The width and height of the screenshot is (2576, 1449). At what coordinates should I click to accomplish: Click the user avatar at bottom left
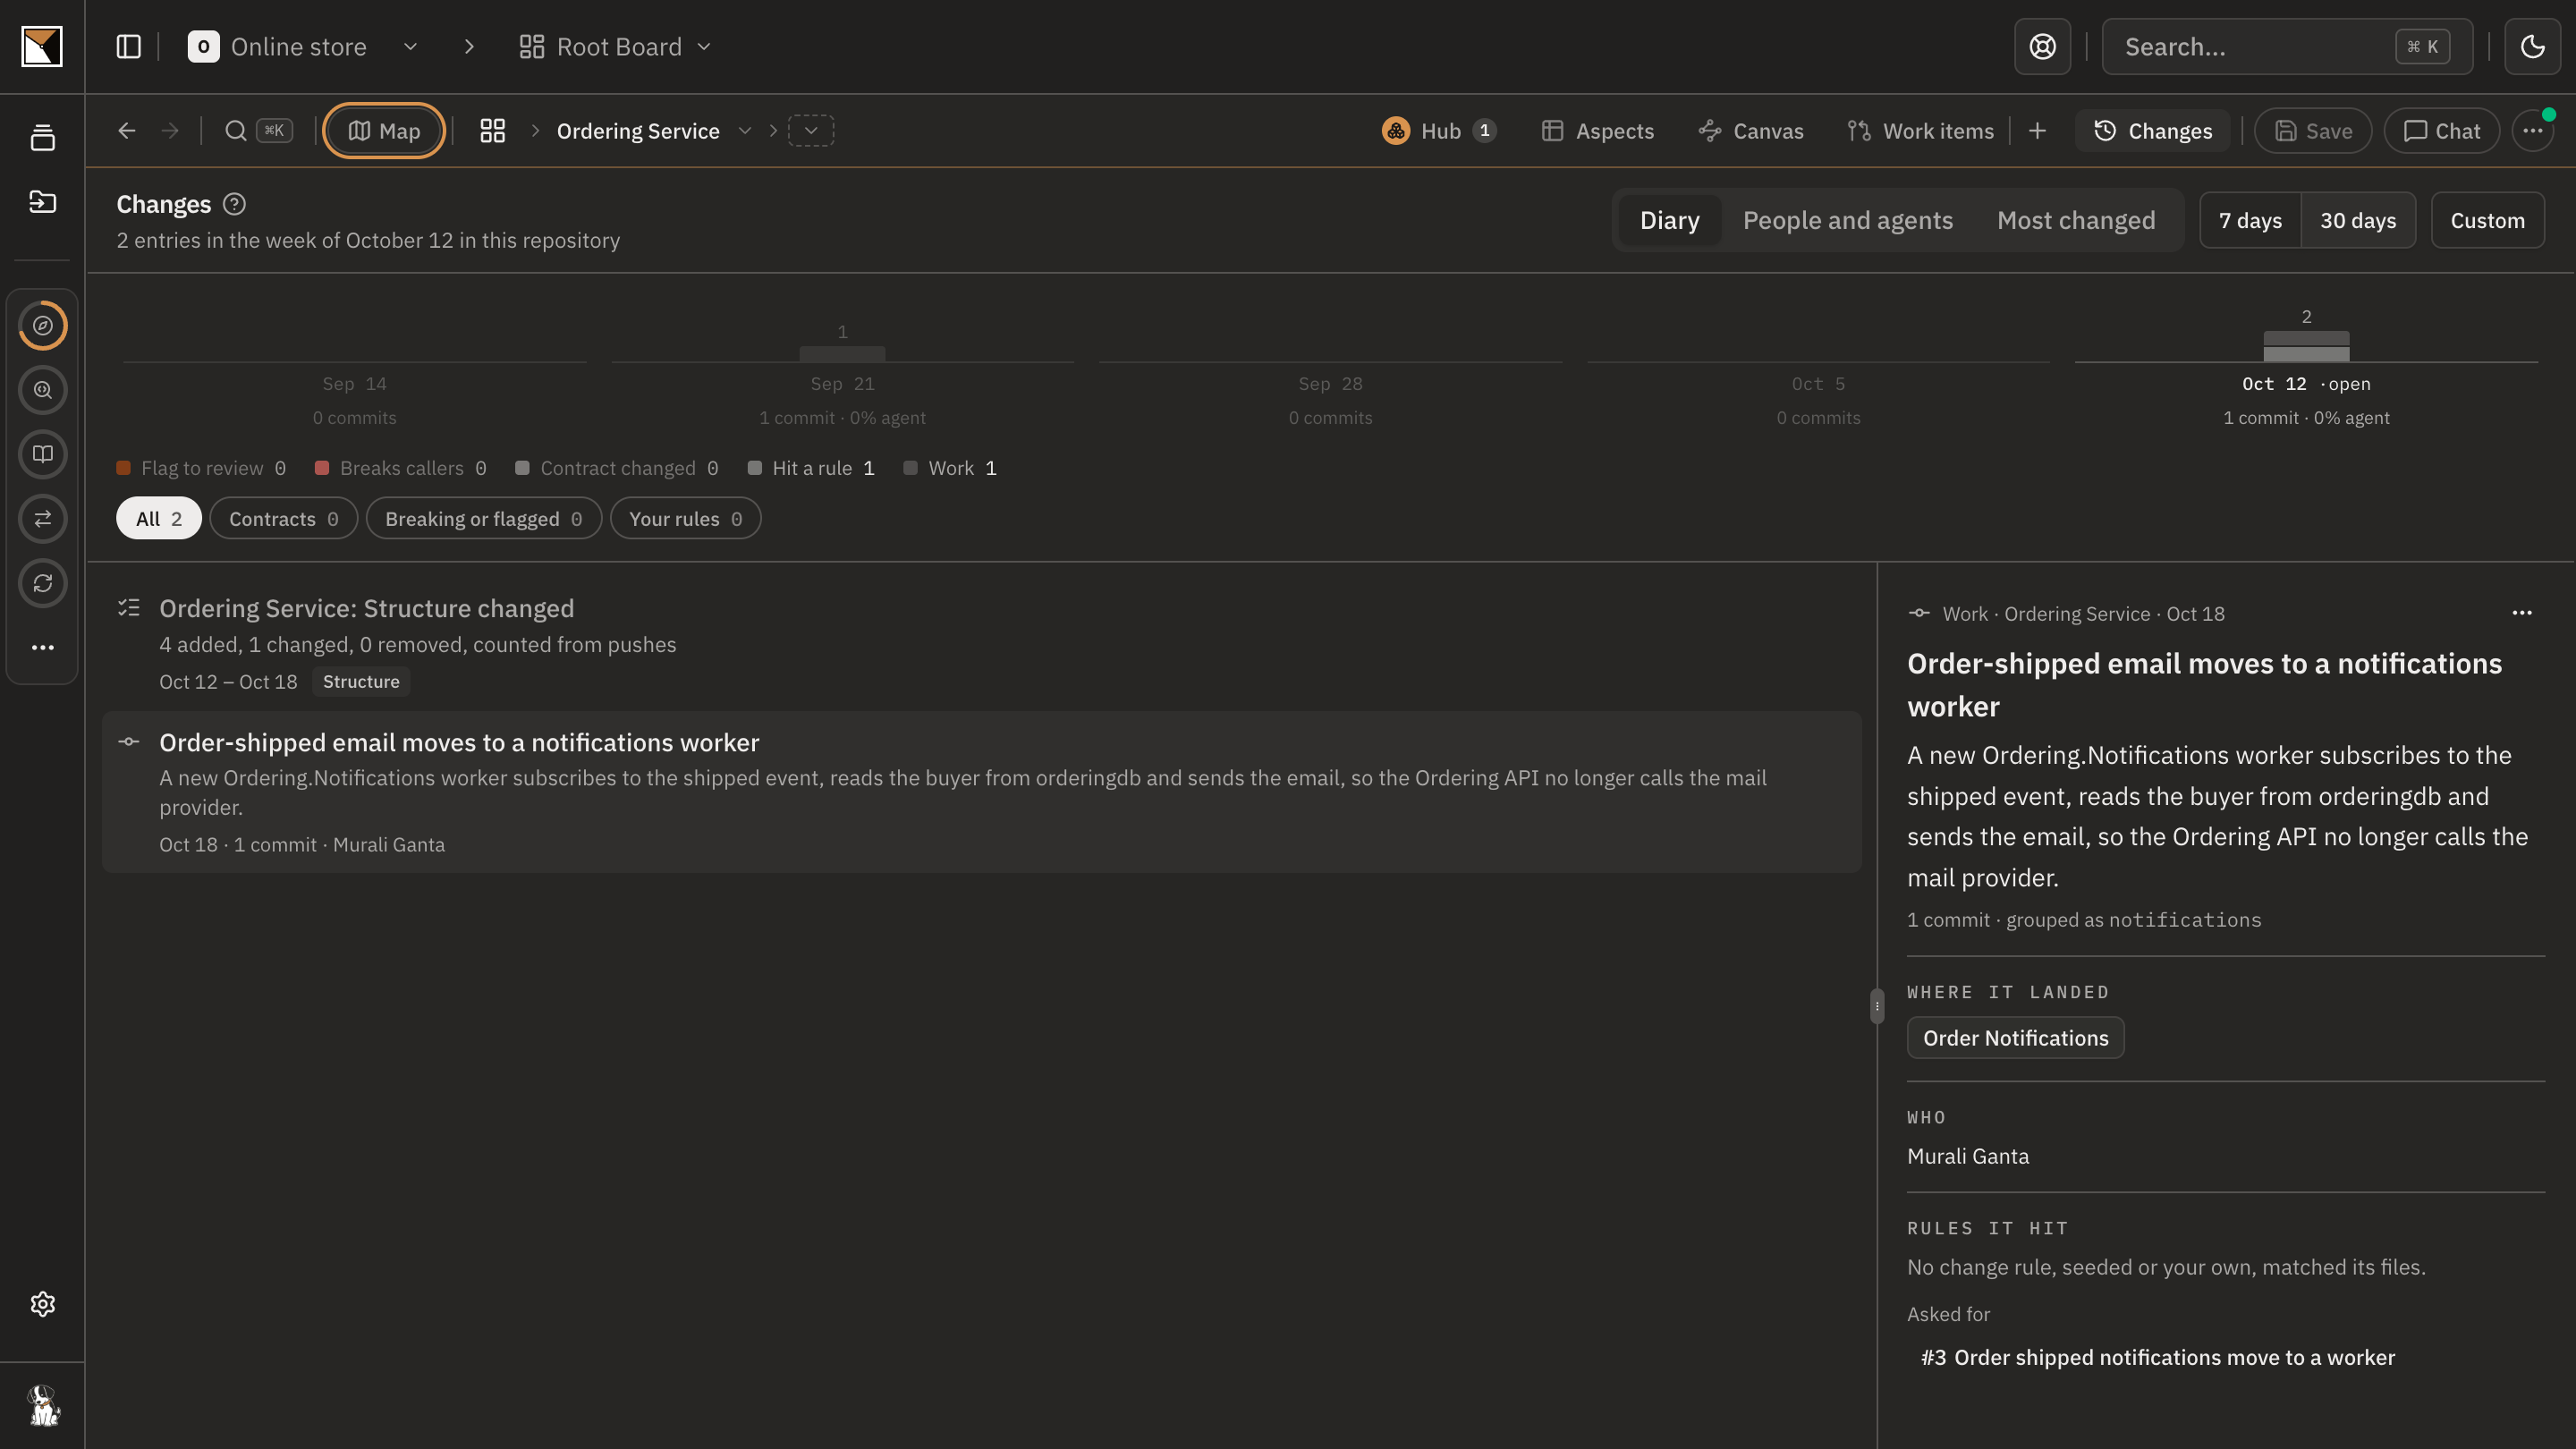click(42, 1405)
